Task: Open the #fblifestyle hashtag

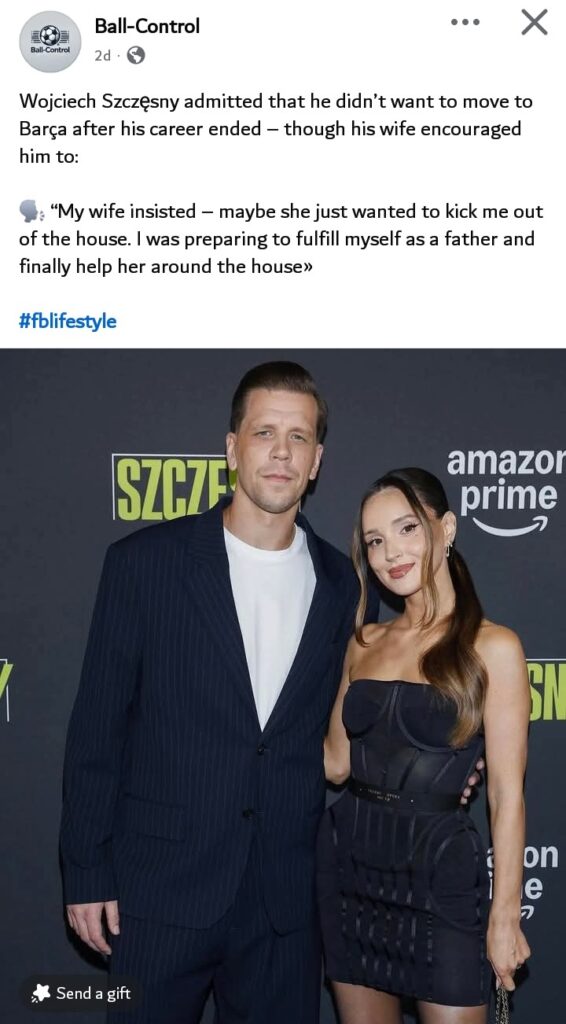Action: pos(68,321)
